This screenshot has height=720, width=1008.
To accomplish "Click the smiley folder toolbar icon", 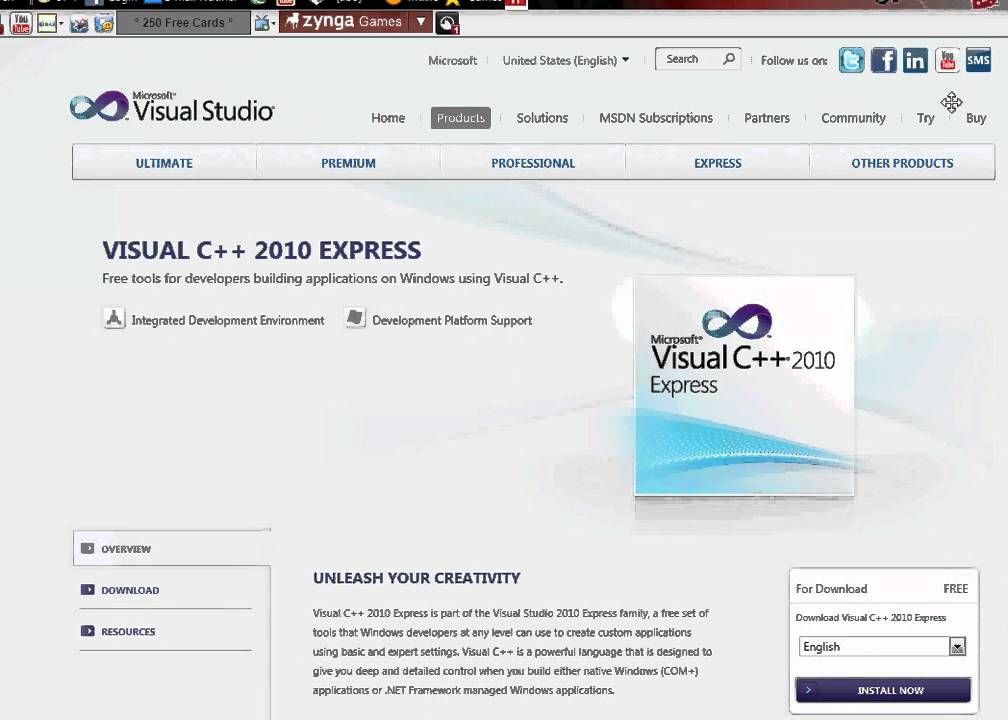I will (x=104, y=24).
